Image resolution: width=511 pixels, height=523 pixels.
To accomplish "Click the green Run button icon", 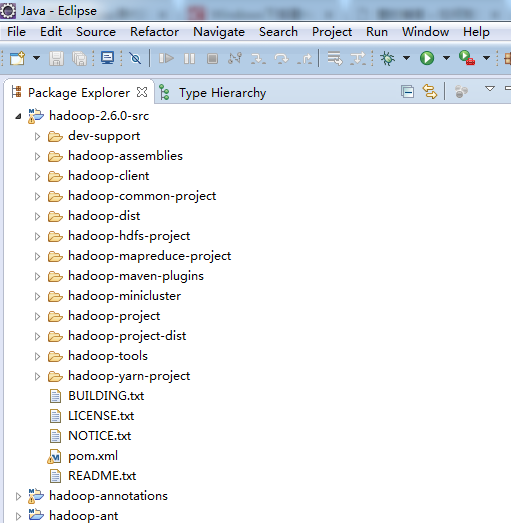I will [x=427, y=58].
